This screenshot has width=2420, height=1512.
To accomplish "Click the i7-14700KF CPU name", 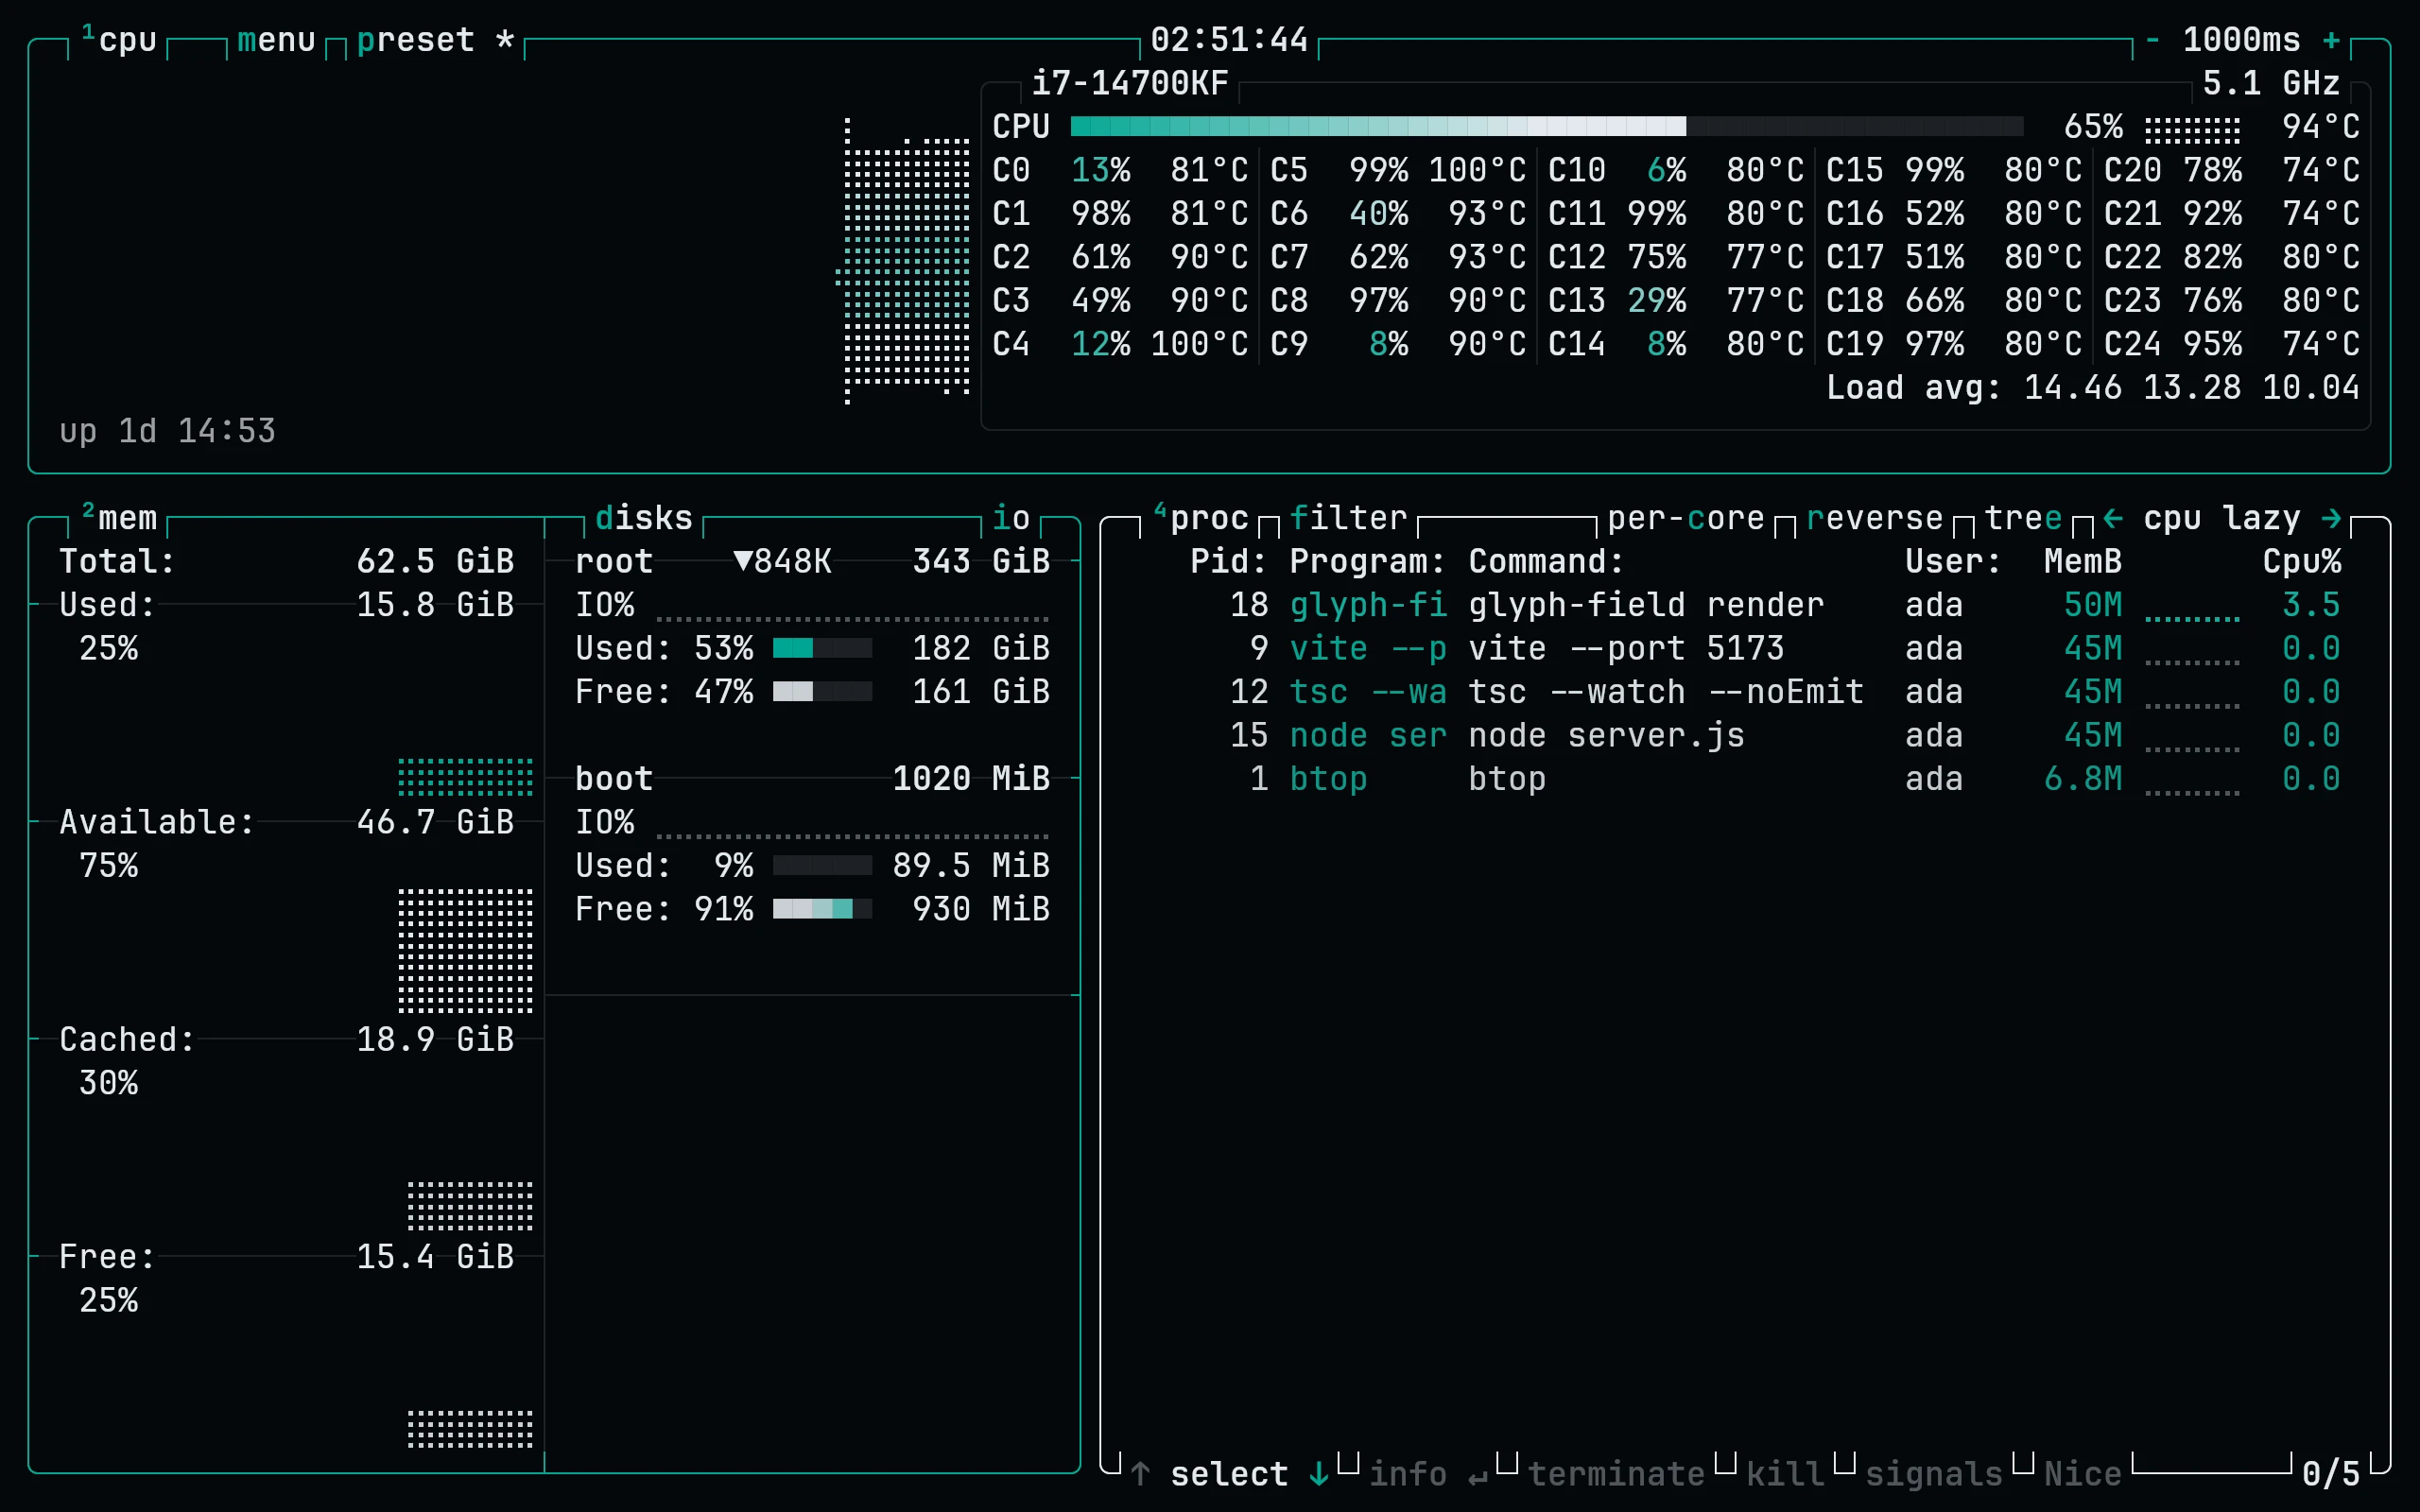I will [1130, 83].
